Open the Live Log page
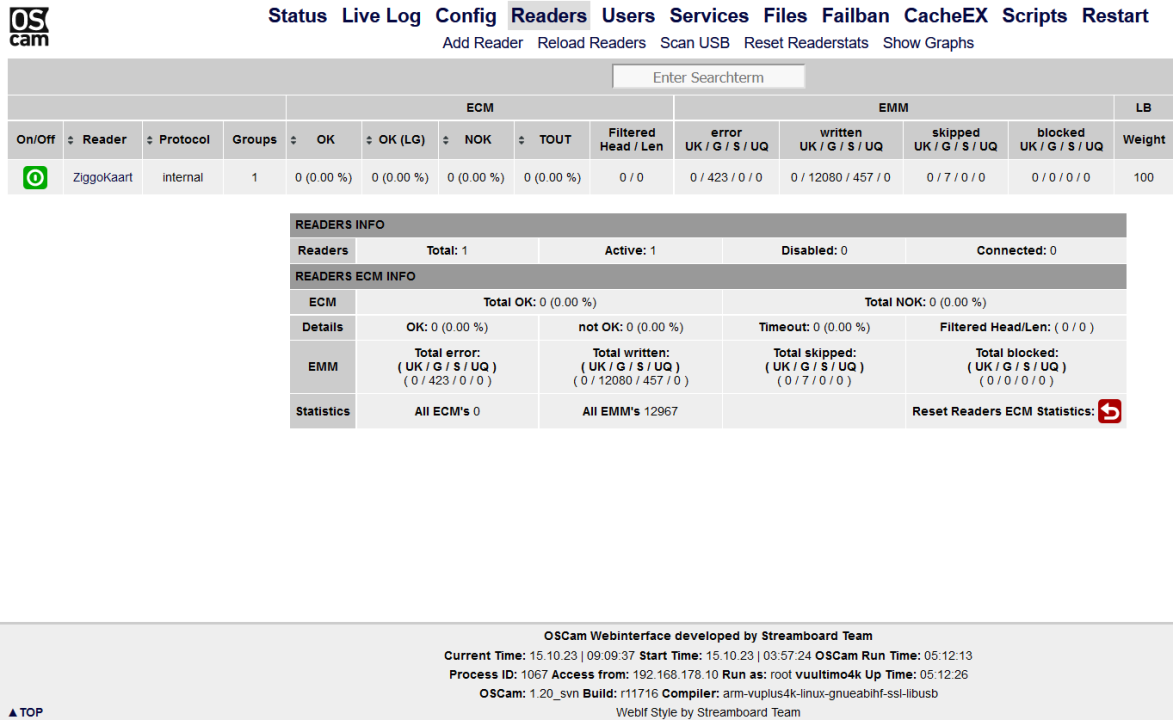Viewport: 1173px width, 720px height. tap(382, 16)
